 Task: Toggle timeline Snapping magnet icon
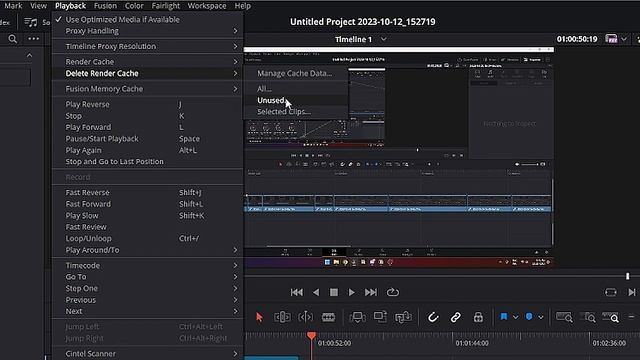click(433, 317)
